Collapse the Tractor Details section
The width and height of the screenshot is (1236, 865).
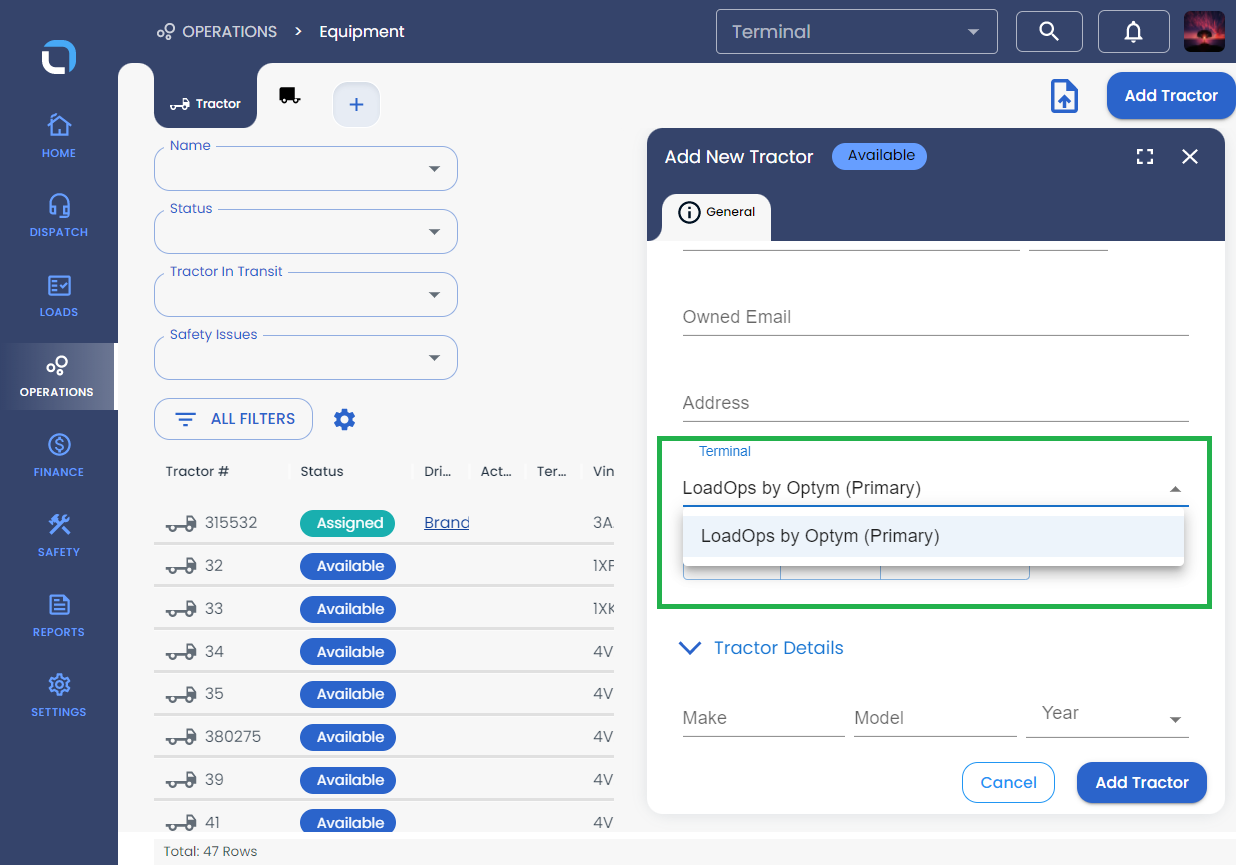point(690,648)
